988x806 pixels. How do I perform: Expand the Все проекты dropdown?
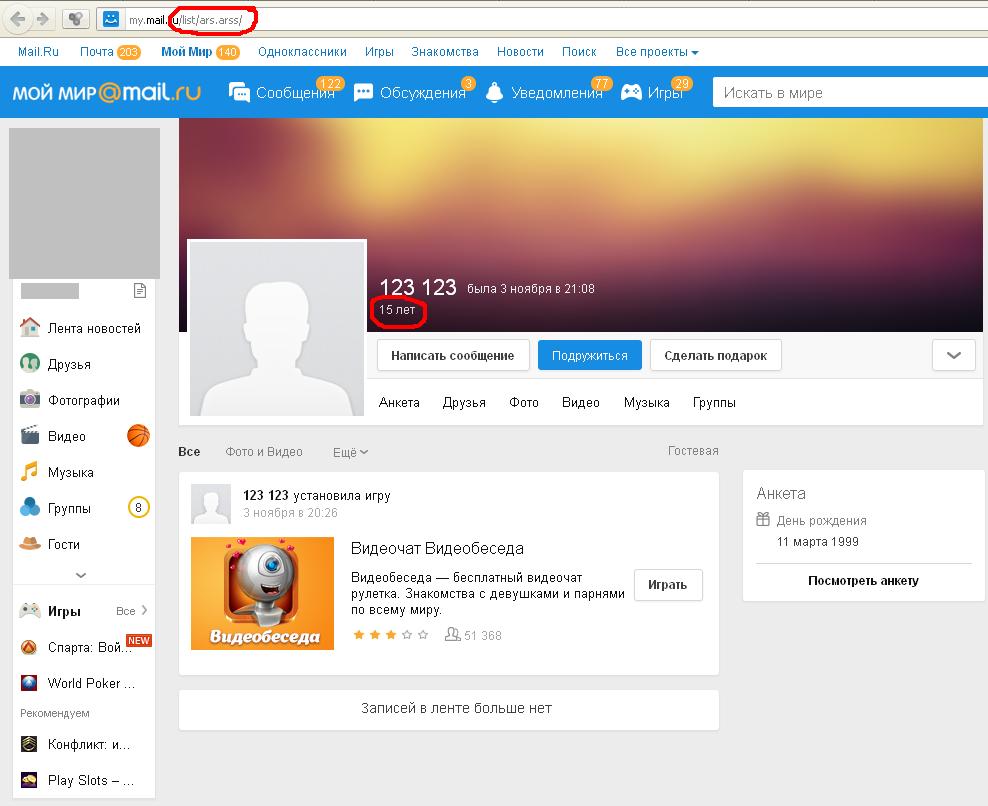click(657, 52)
